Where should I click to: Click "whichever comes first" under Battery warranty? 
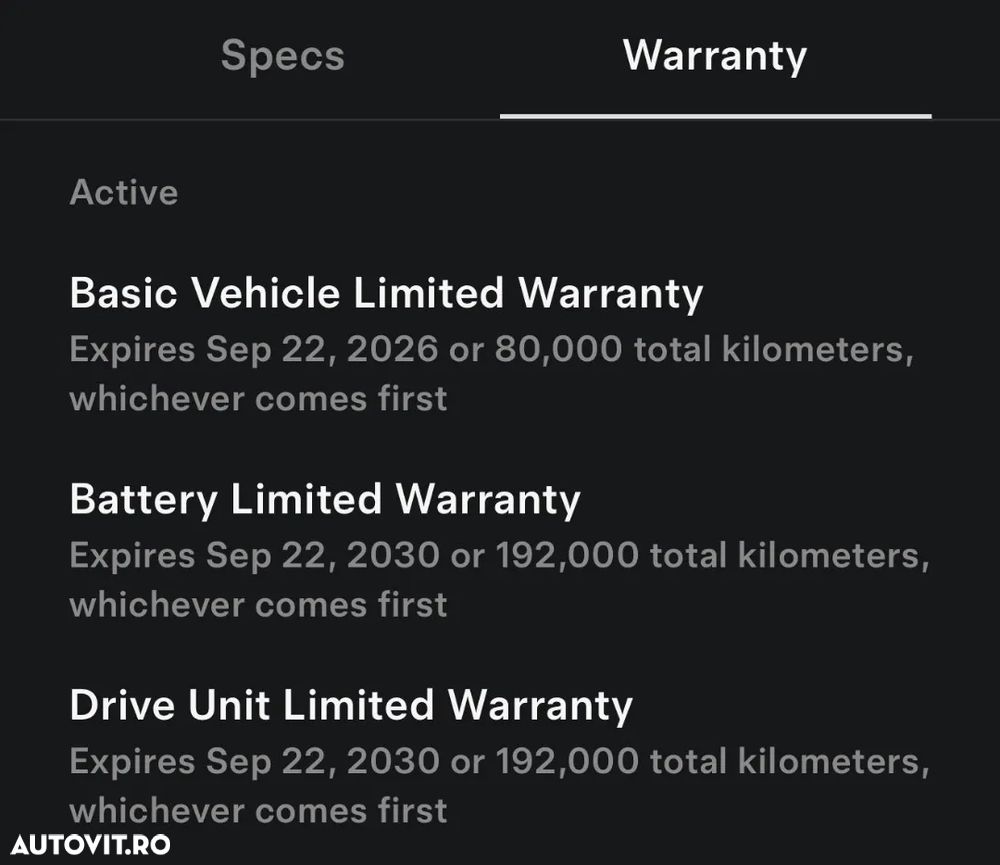258,604
